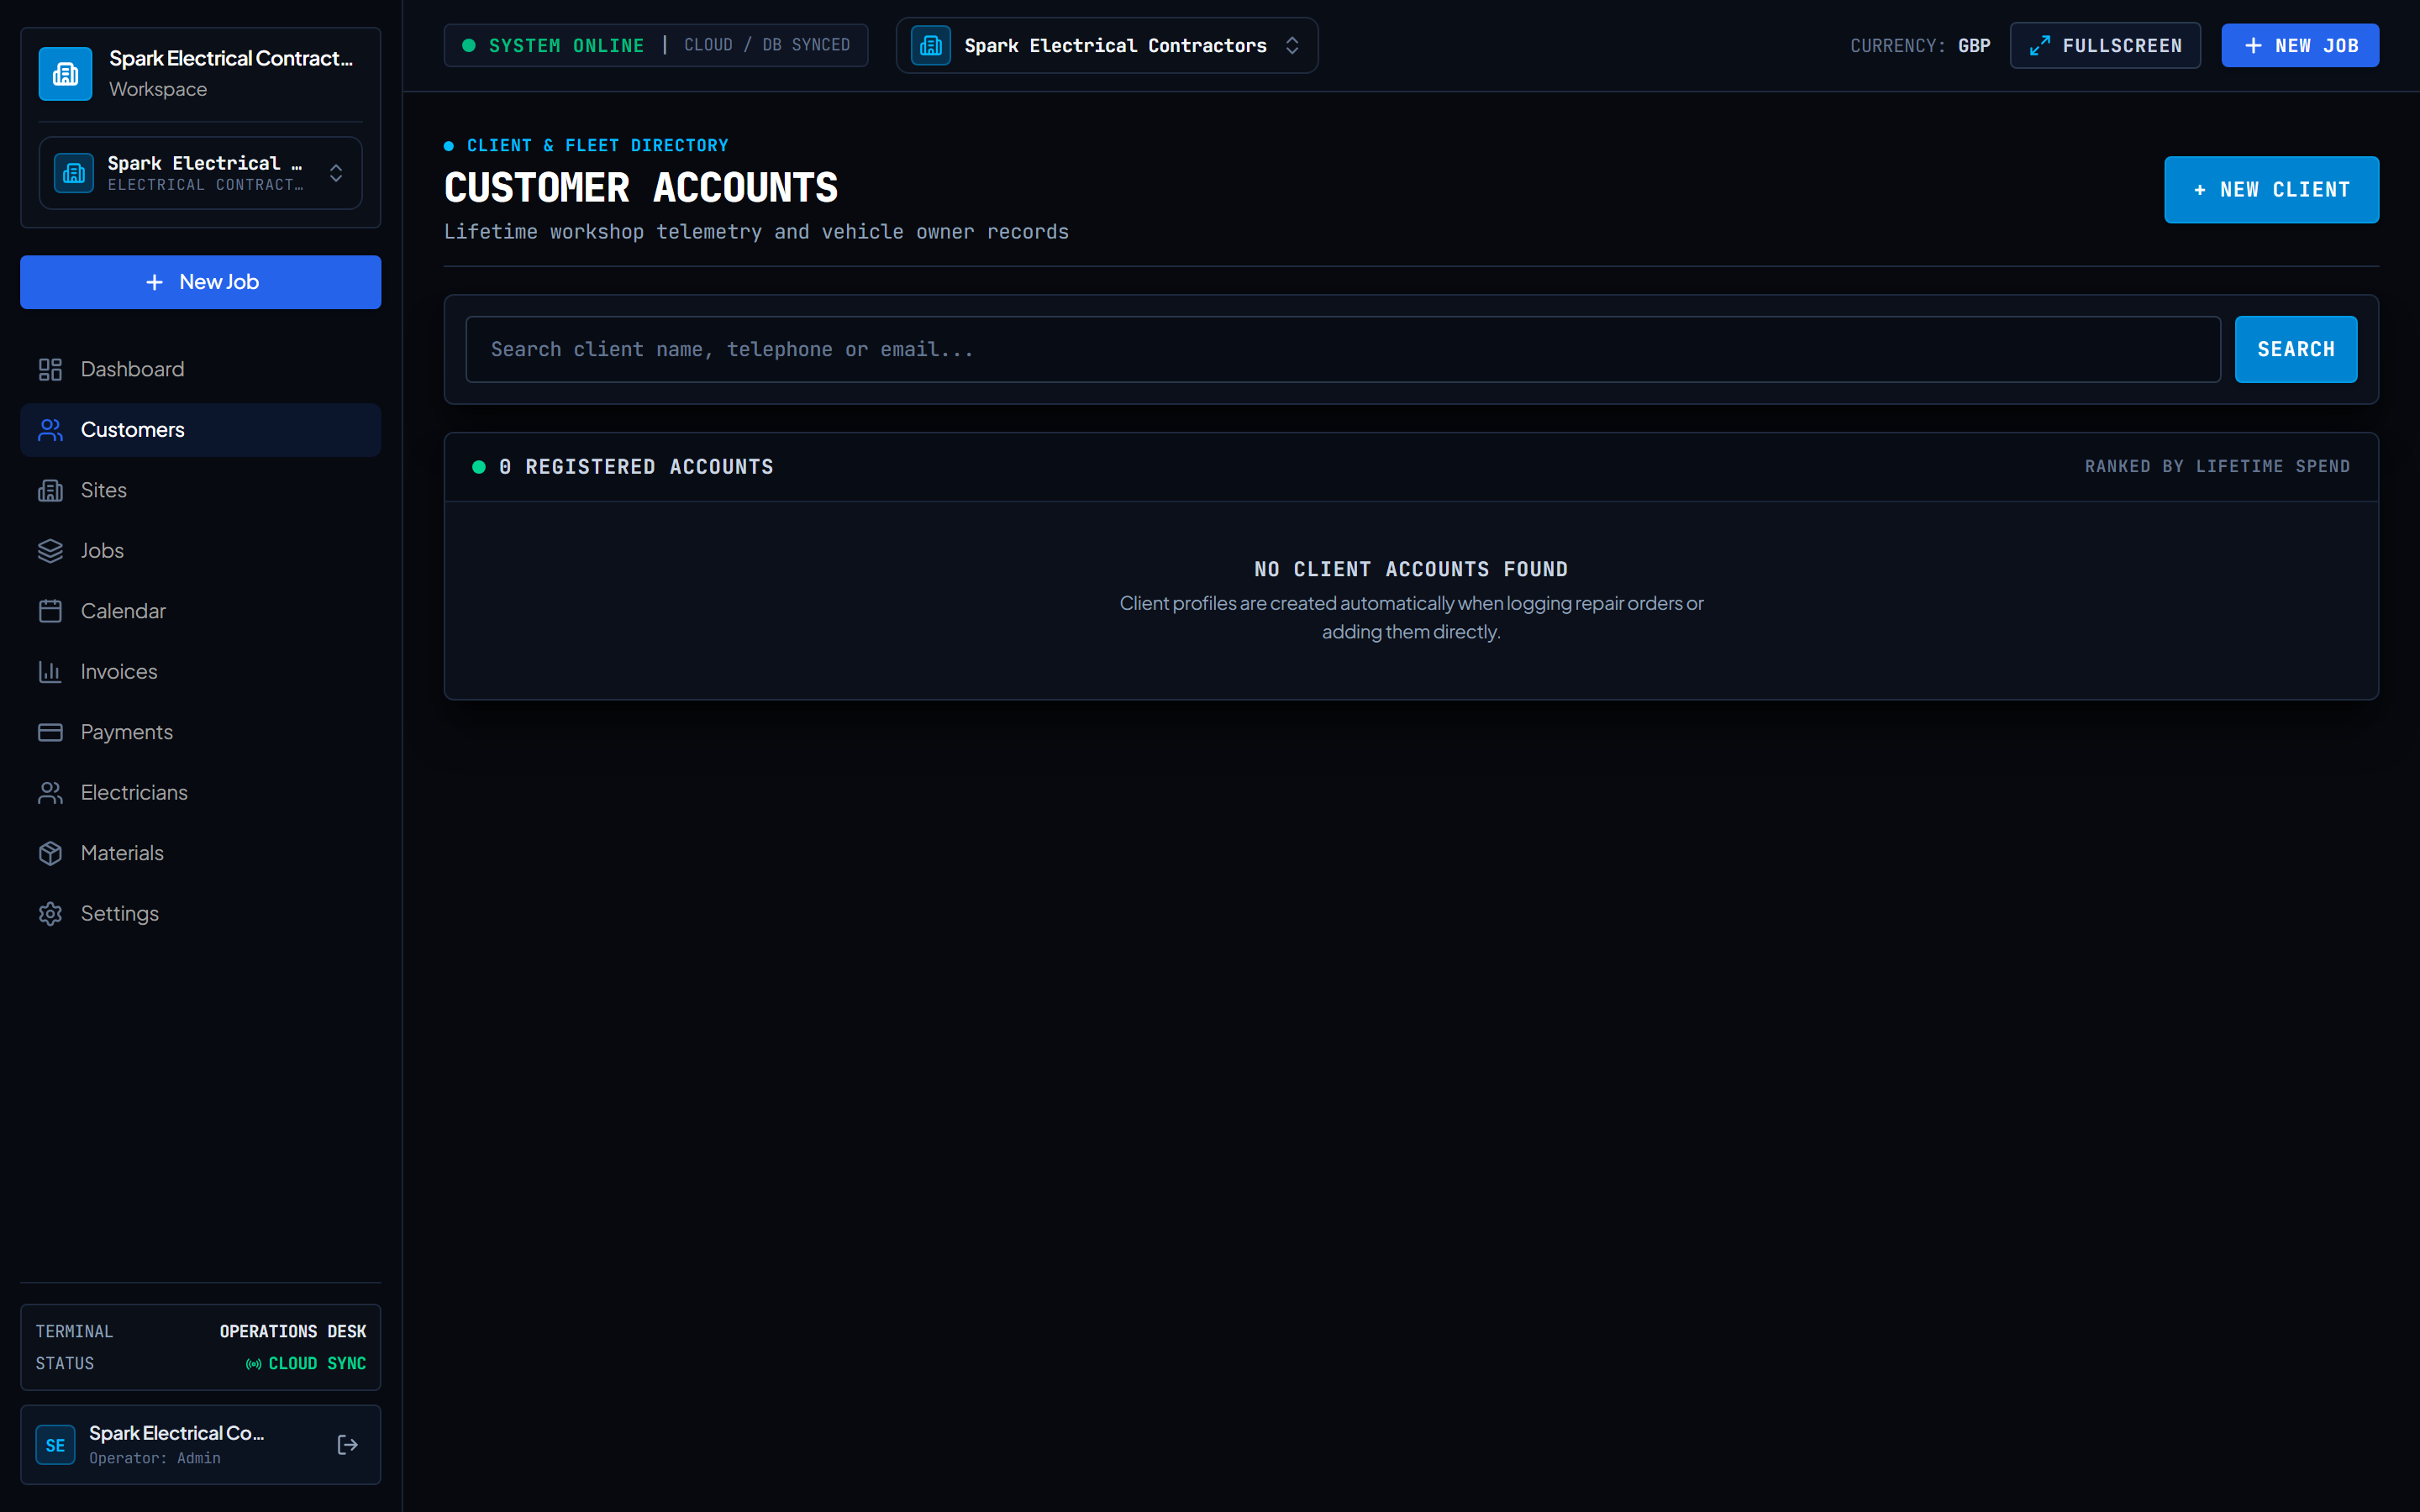Click the Jobs layers icon
Viewport: 2420px width, 1512px height.
point(50,551)
